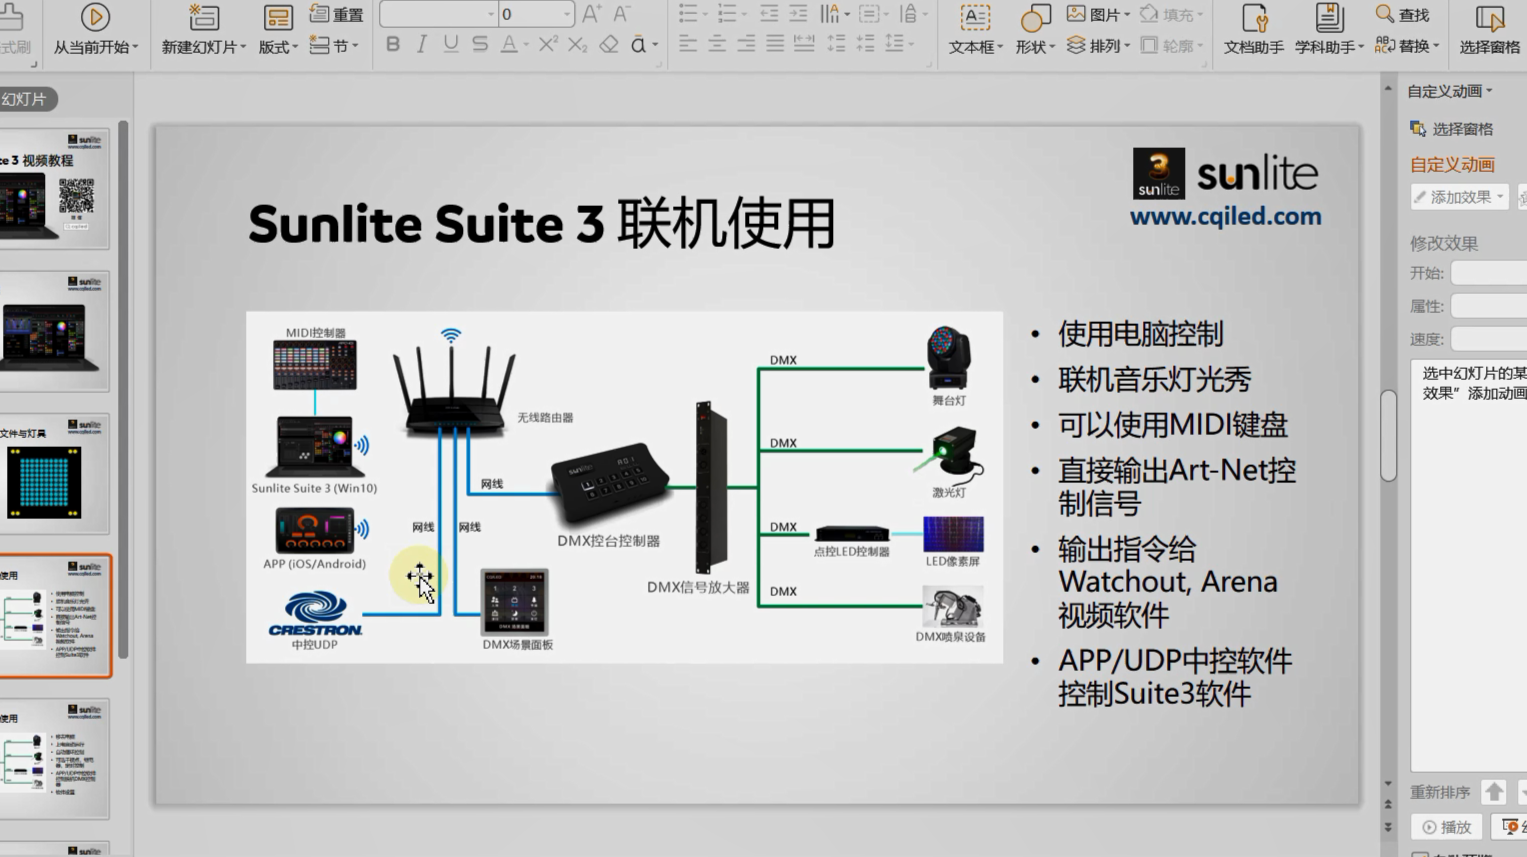Click the Increase Font Size icon
The width and height of the screenshot is (1527, 857).
(x=592, y=14)
